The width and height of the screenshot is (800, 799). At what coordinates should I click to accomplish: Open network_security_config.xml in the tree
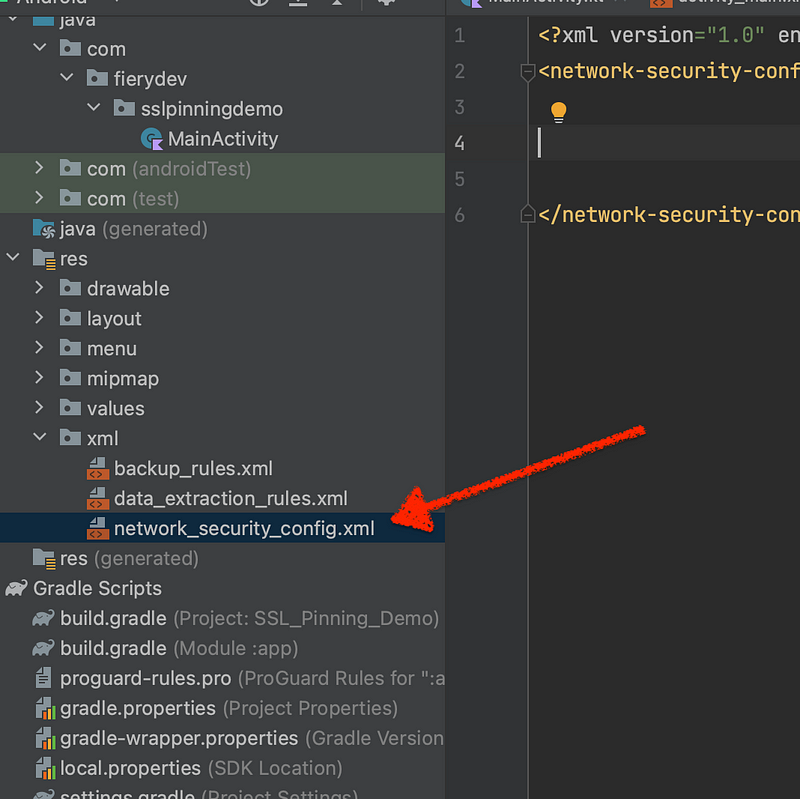click(x=243, y=529)
